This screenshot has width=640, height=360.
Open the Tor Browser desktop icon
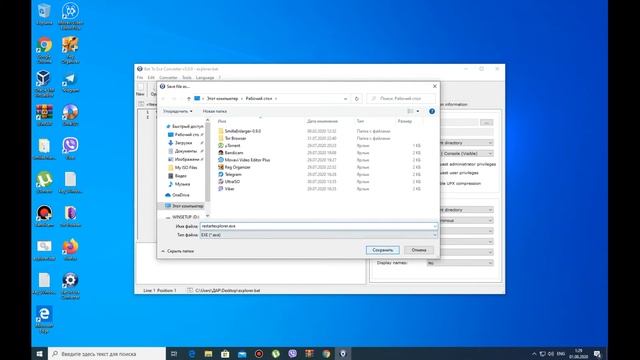(x=70, y=216)
